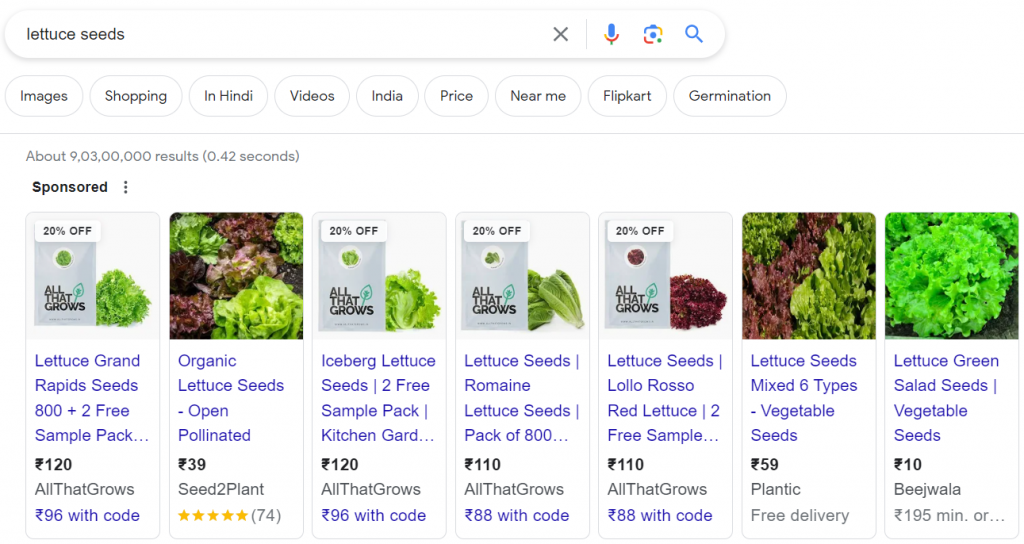Open the Sponsored three-dot options menu
Image resolution: width=1024 pixels, height=544 pixels.
tap(125, 187)
